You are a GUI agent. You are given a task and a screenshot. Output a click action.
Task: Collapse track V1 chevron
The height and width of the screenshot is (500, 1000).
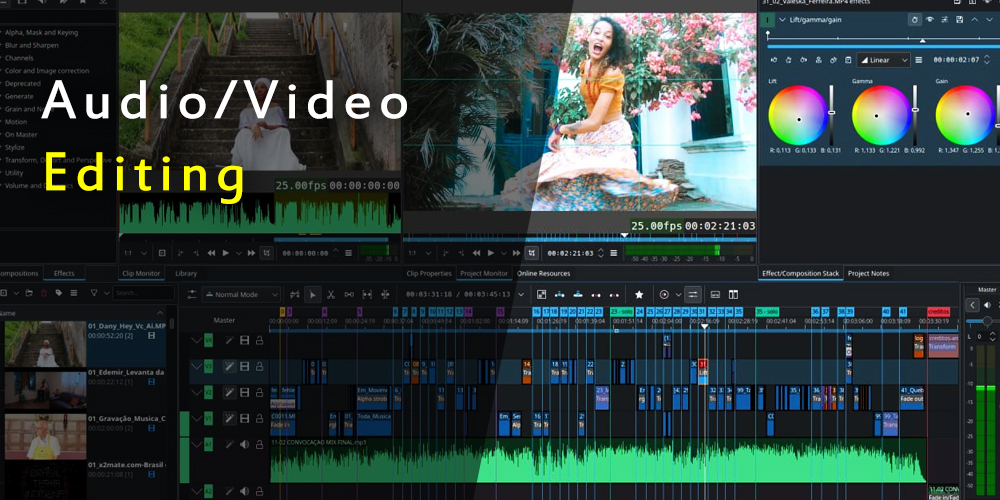196,418
